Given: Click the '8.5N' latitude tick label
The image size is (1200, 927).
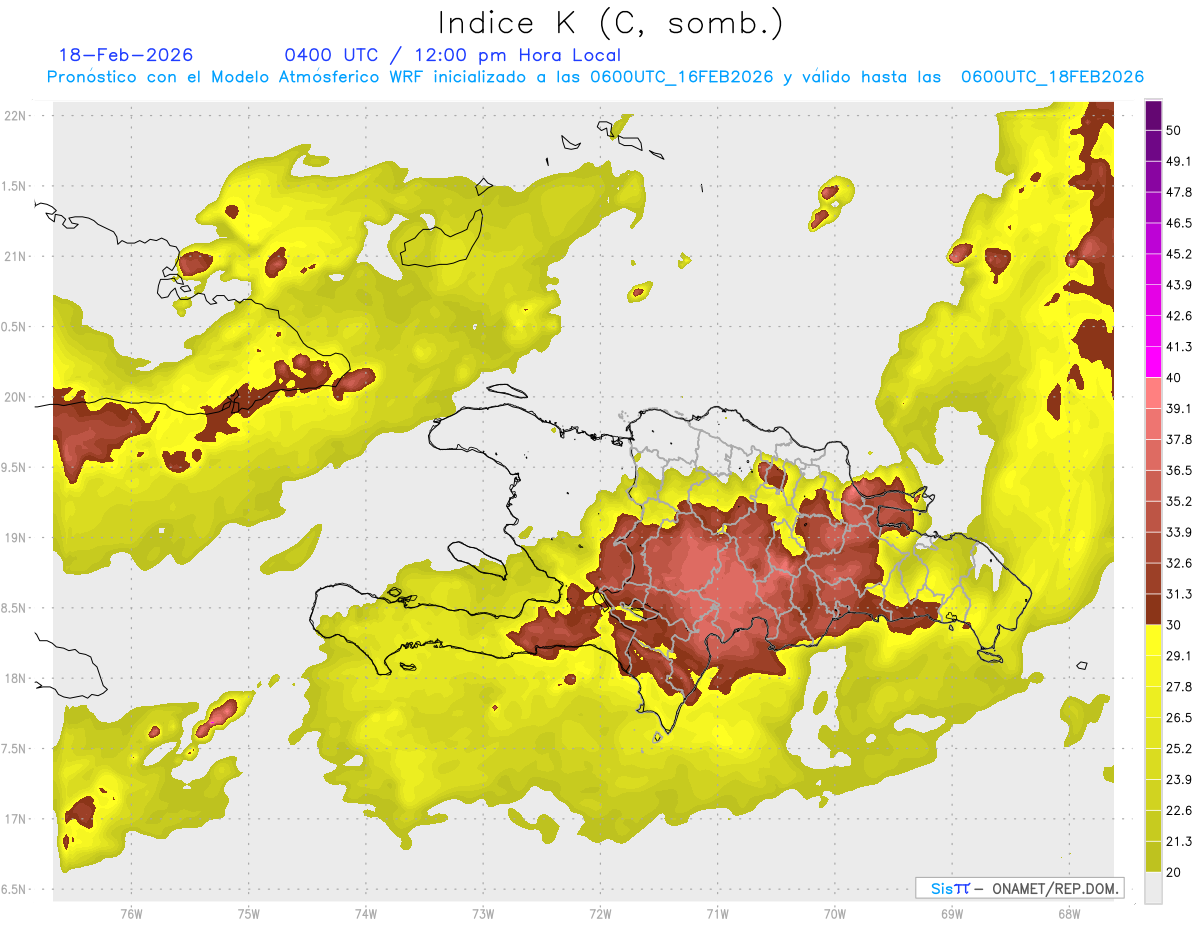Looking at the screenshot, I should click(x=15, y=609).
